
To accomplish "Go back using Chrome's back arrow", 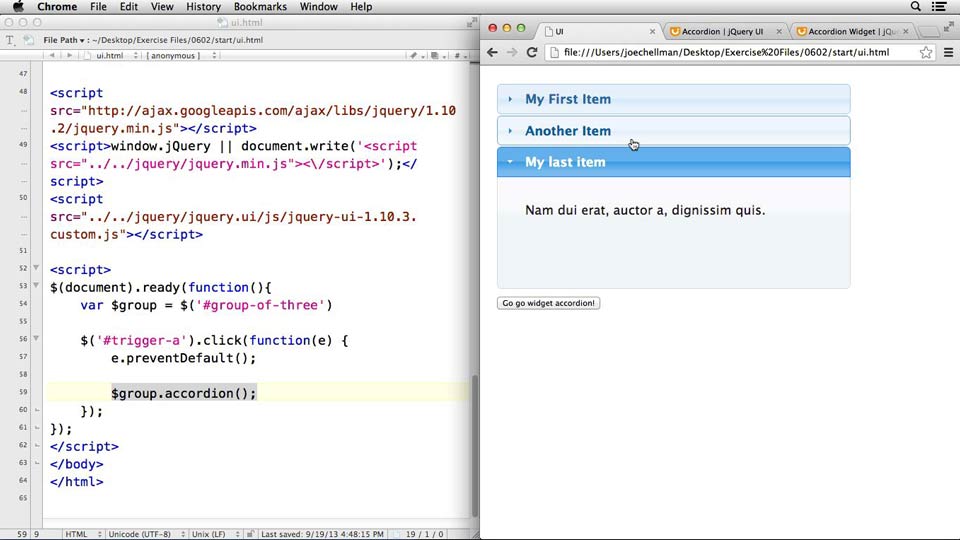I will pos(492,52).
